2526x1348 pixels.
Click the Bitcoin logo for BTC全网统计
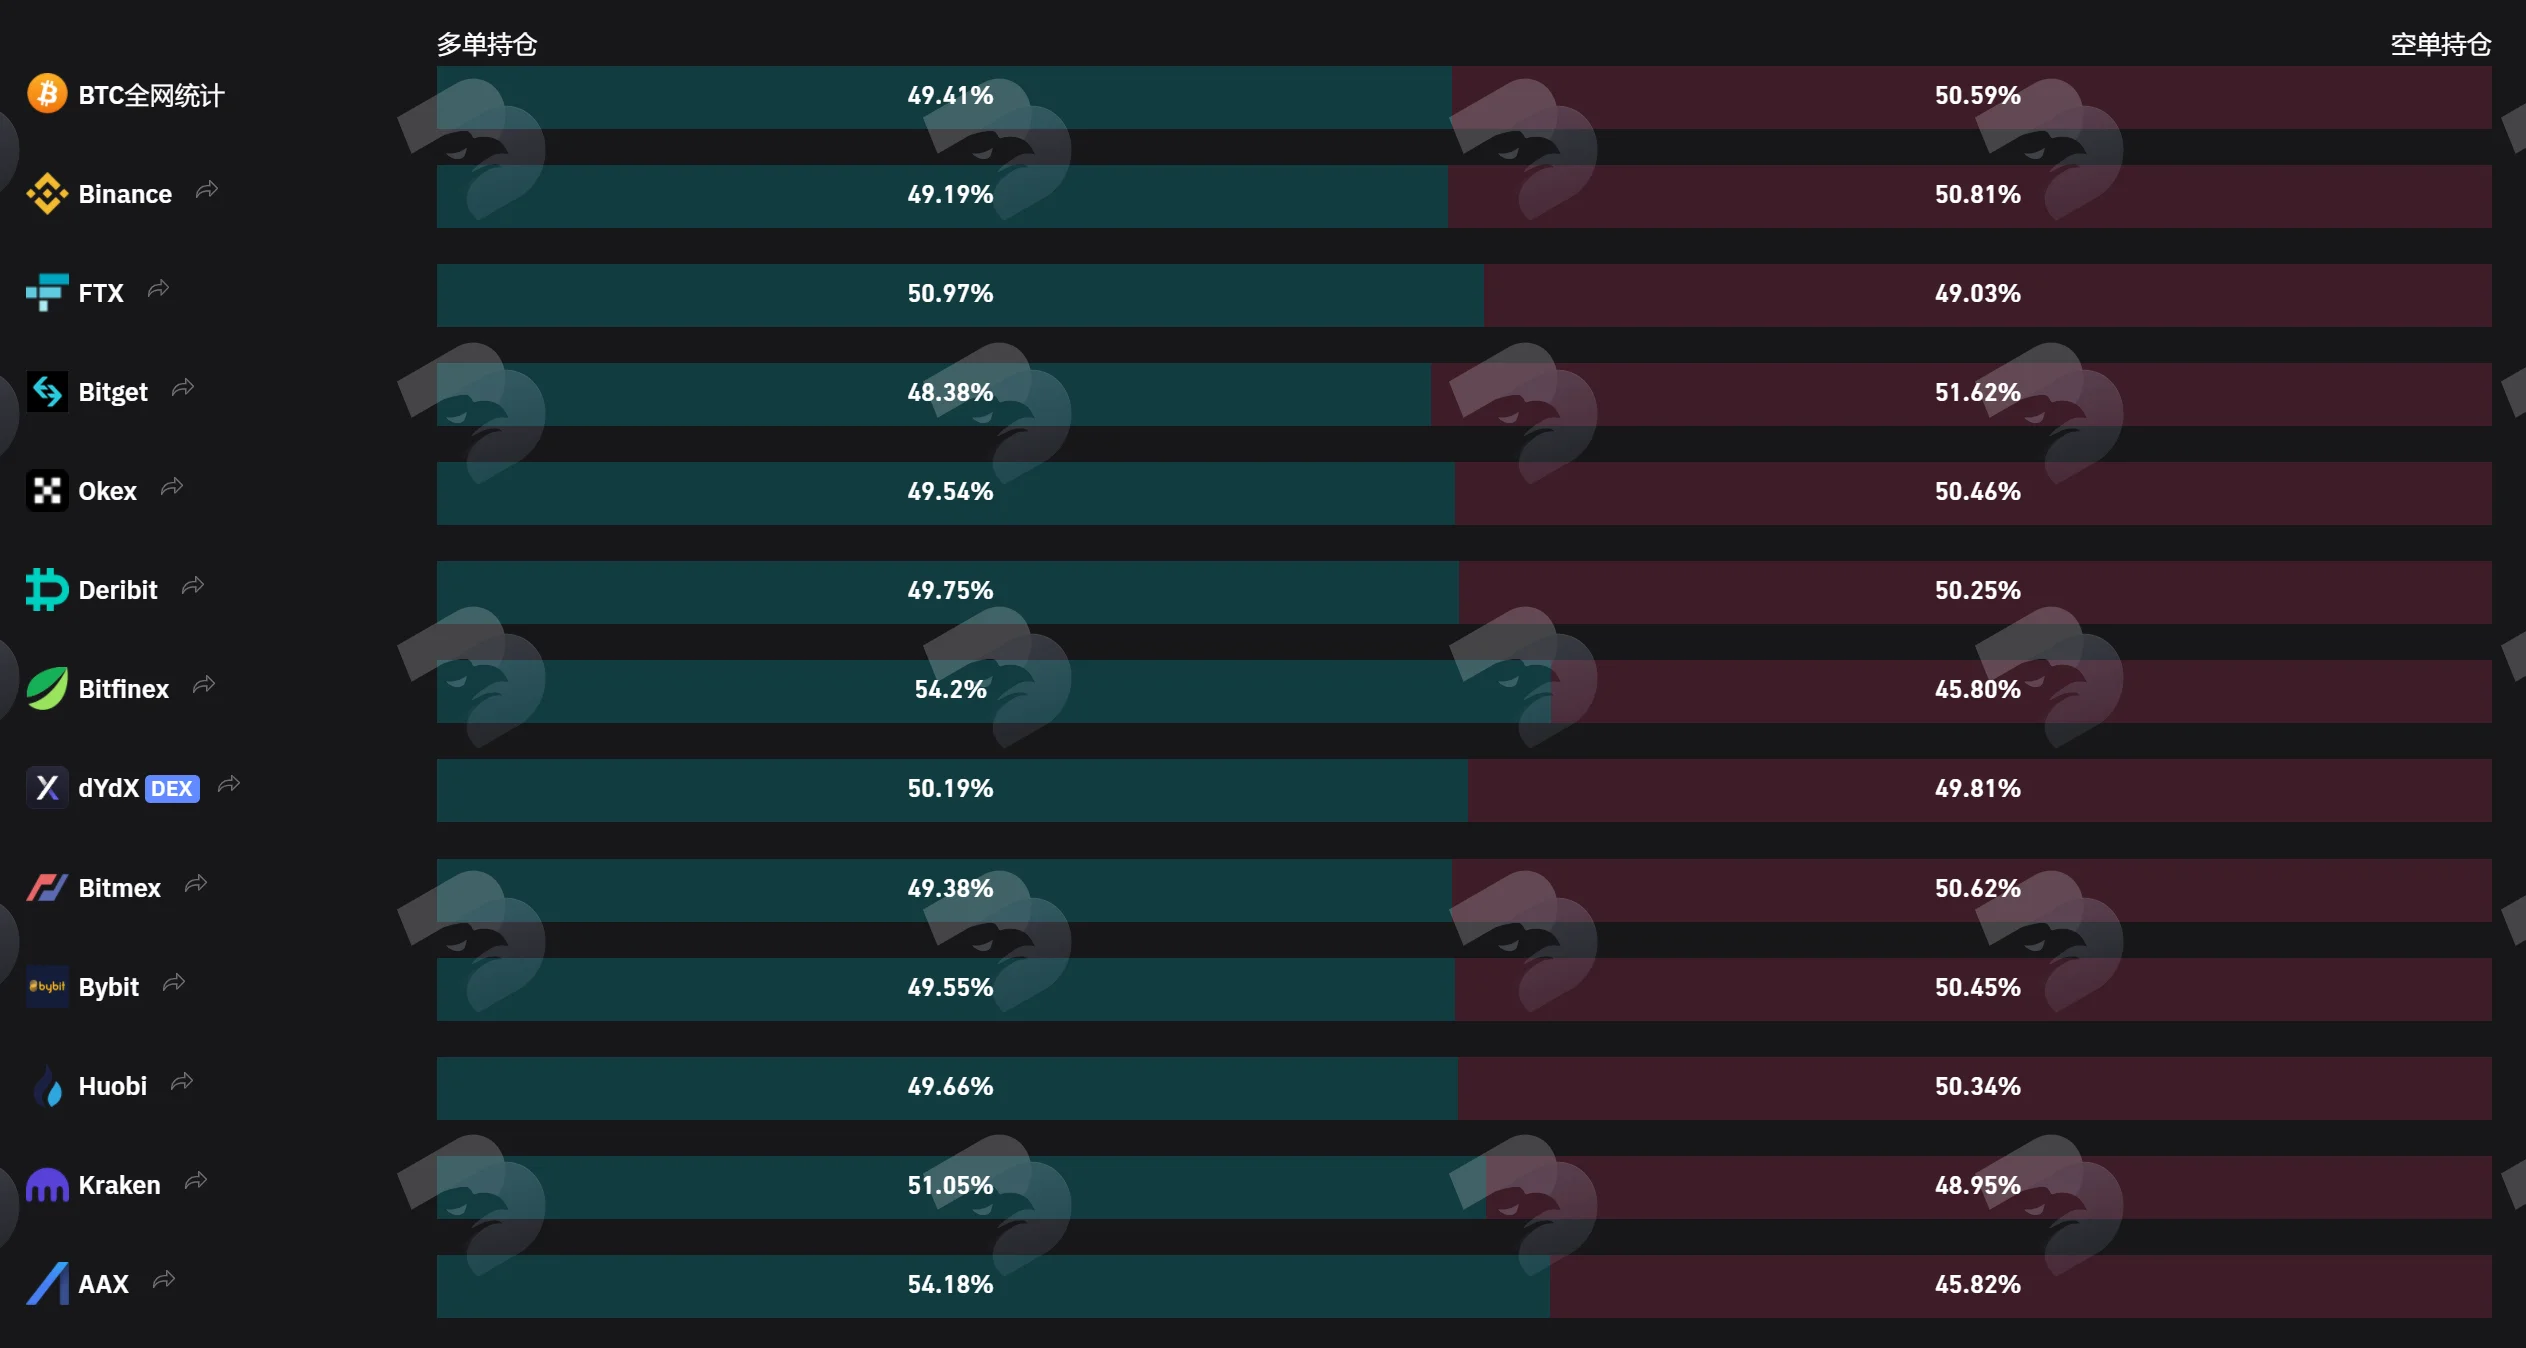click(x=47, y=94)
